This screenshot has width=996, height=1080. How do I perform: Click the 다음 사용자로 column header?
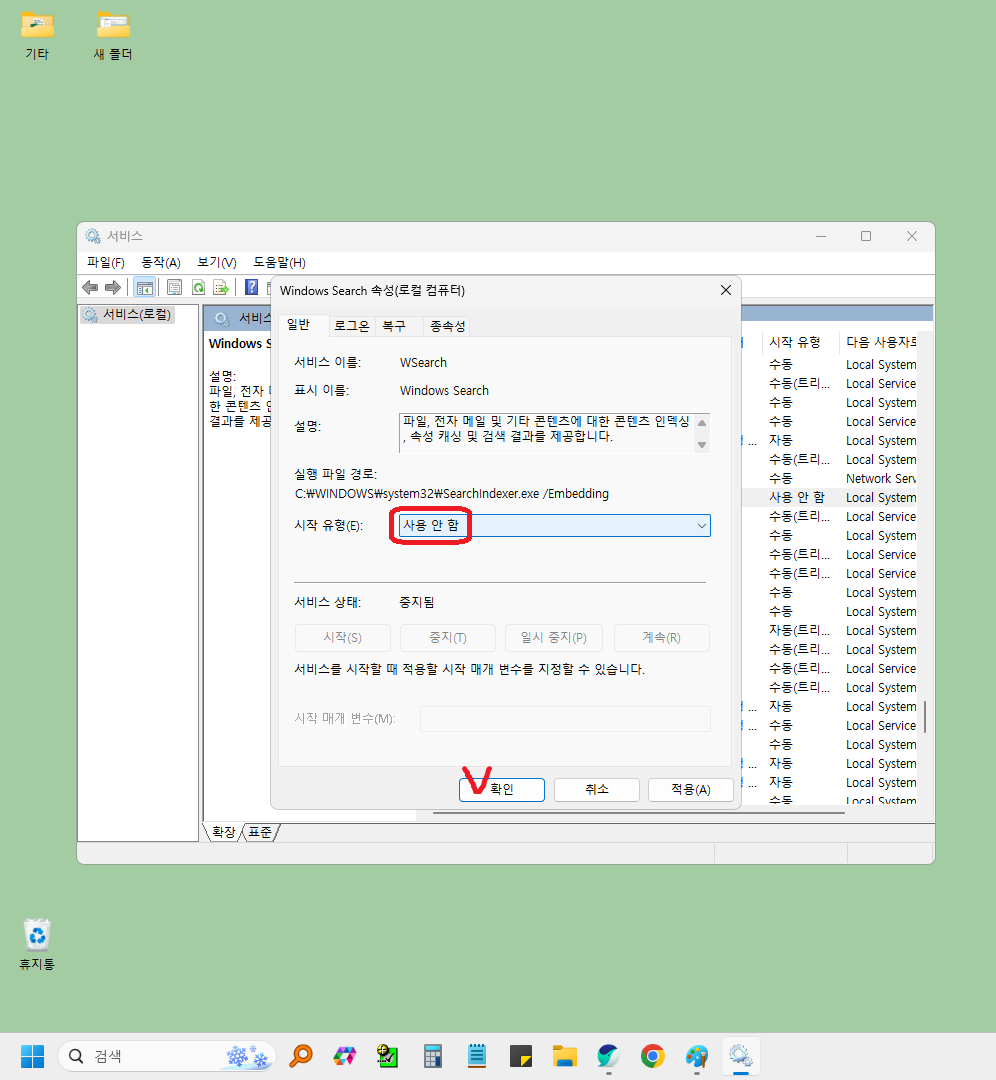coord(880,342)
